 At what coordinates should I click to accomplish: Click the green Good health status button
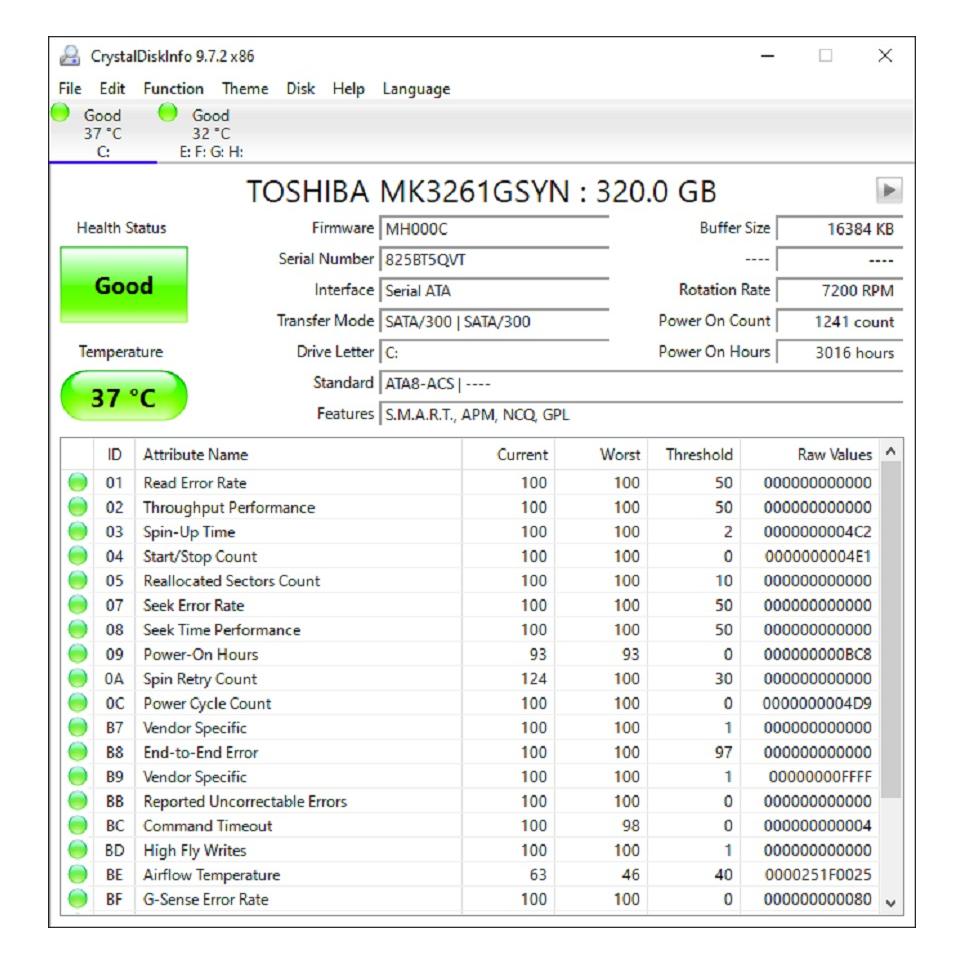[124, 286]
